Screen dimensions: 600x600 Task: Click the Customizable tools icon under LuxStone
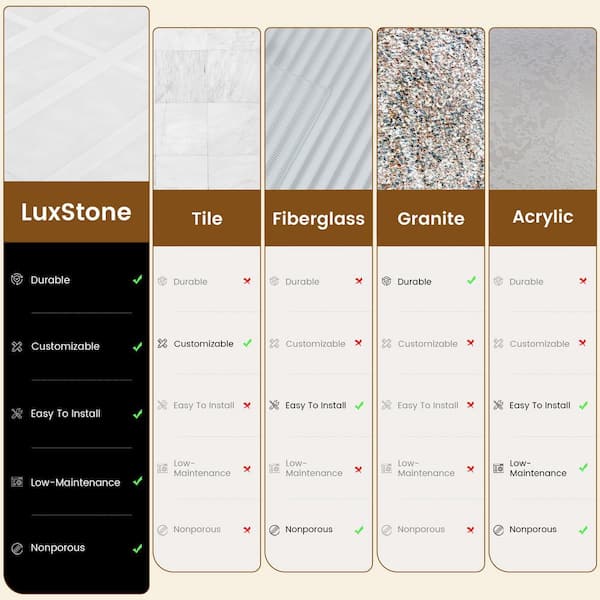[16, 347]
